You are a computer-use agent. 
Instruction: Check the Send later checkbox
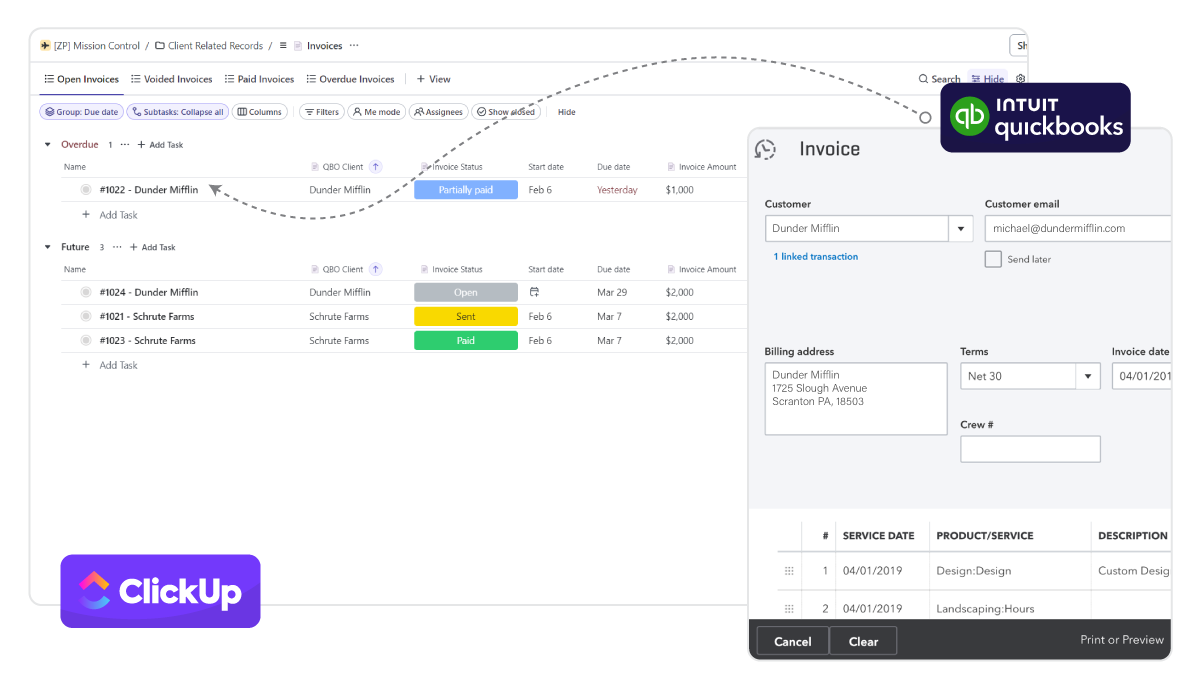993,259
